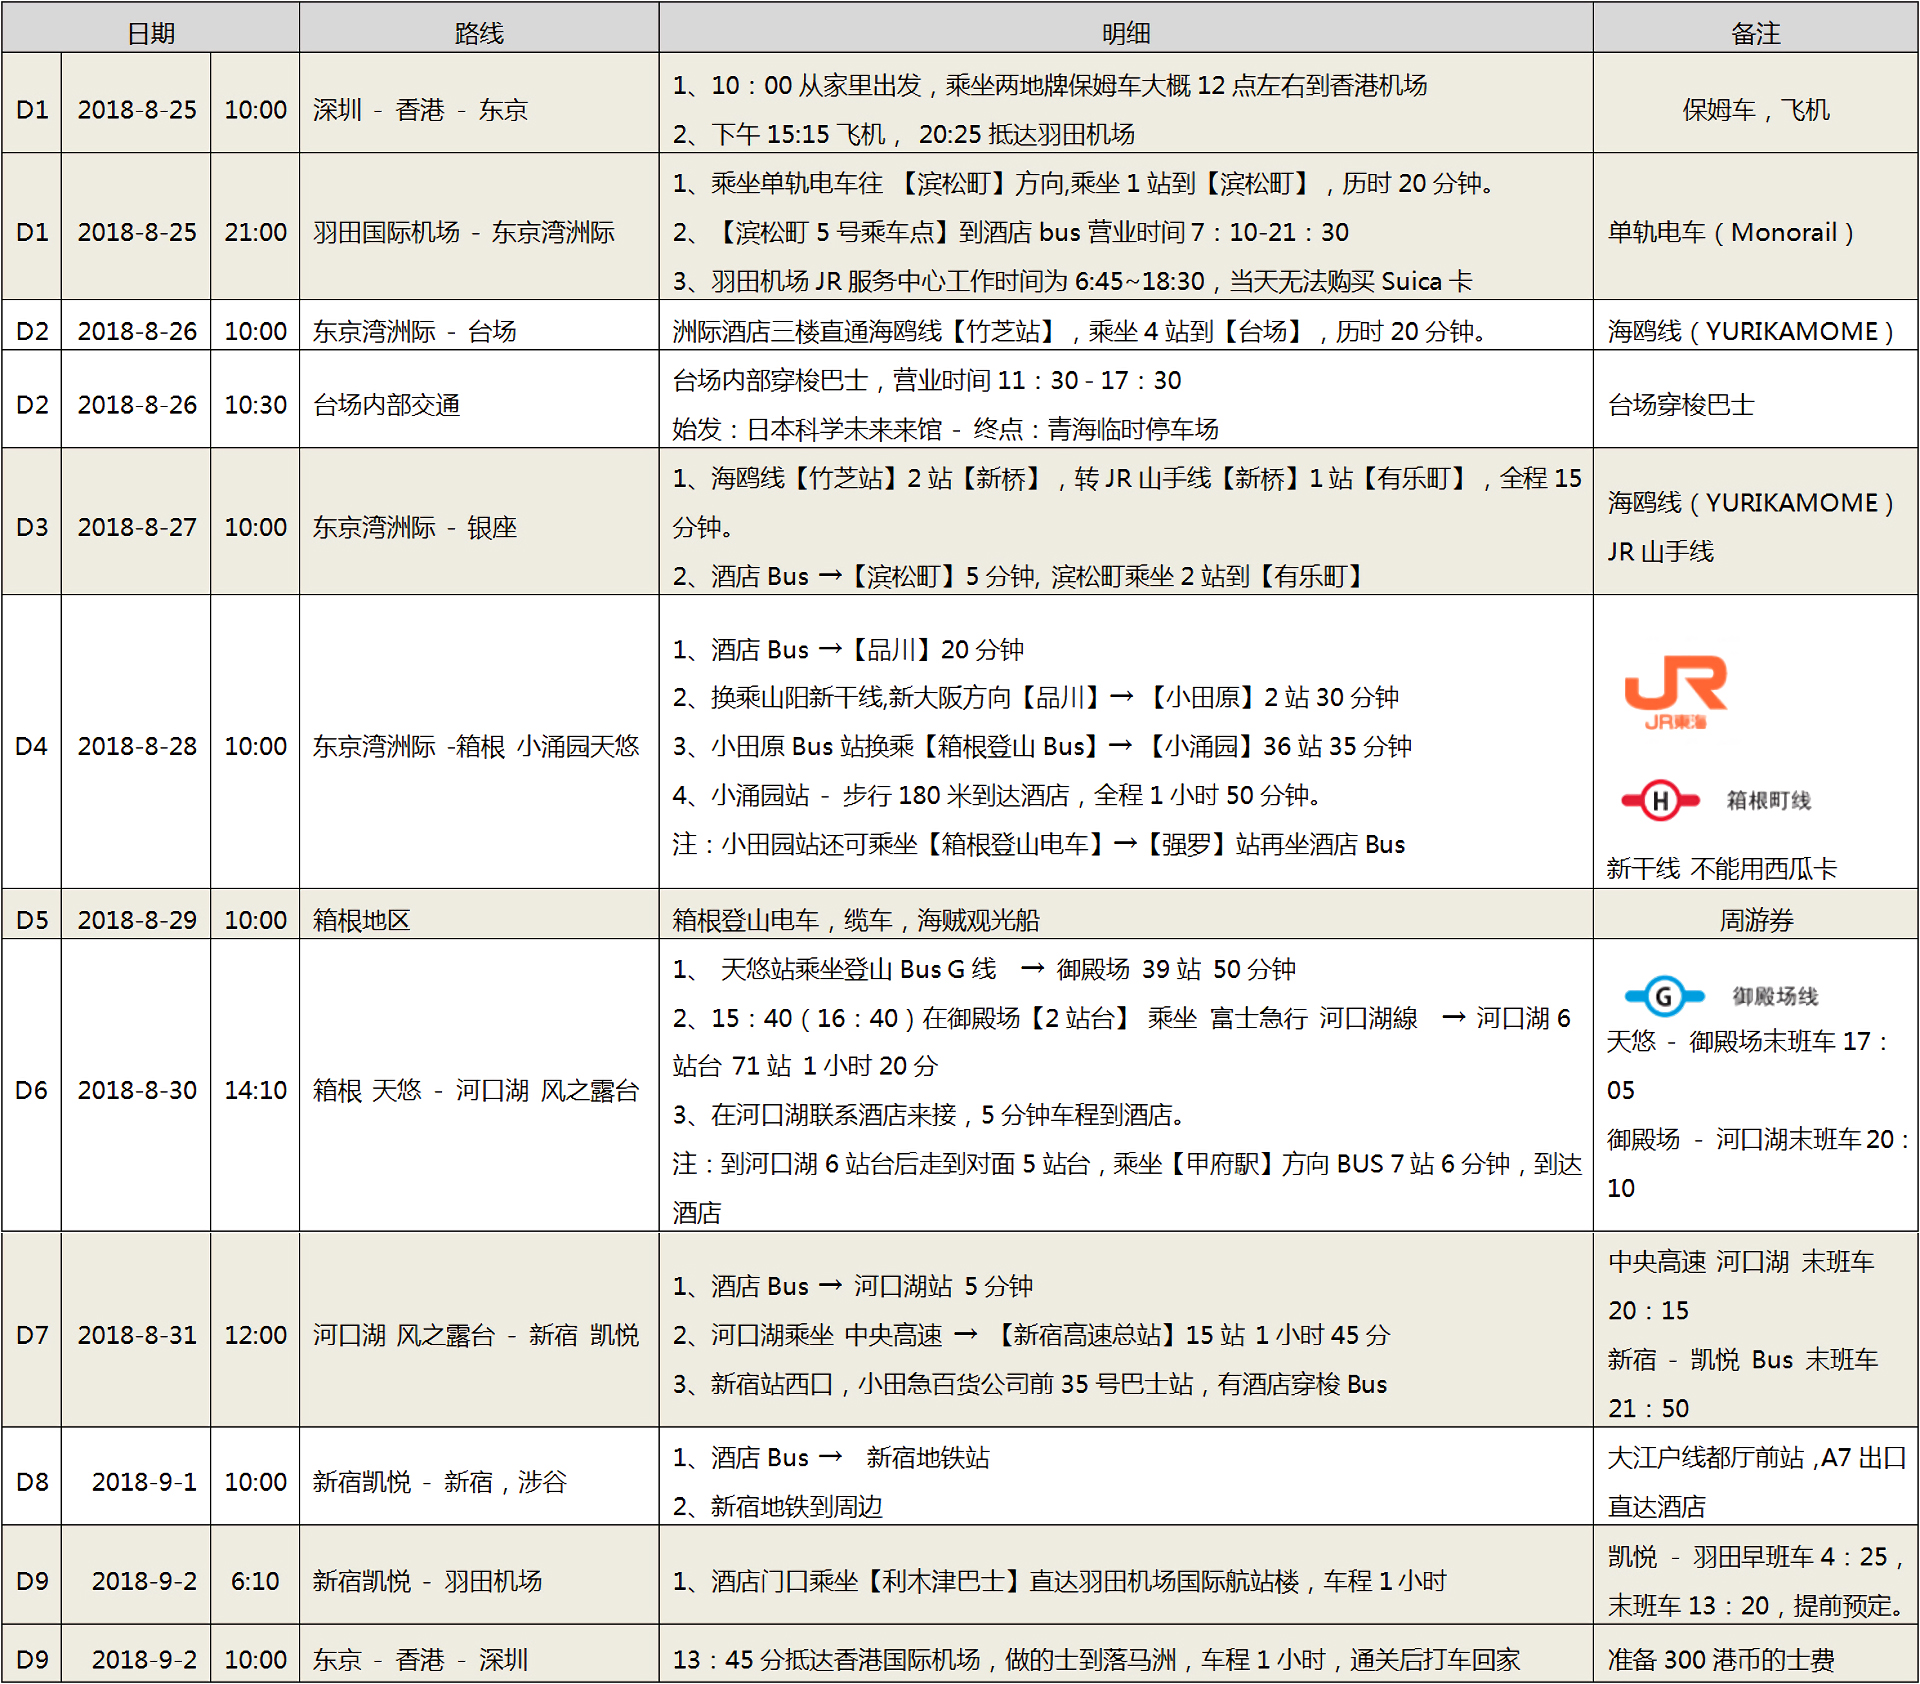Viewport: 1920px width, 1684px height.
Task: Select the remark 保姆车，飞机
Action: pos(1756,109)
